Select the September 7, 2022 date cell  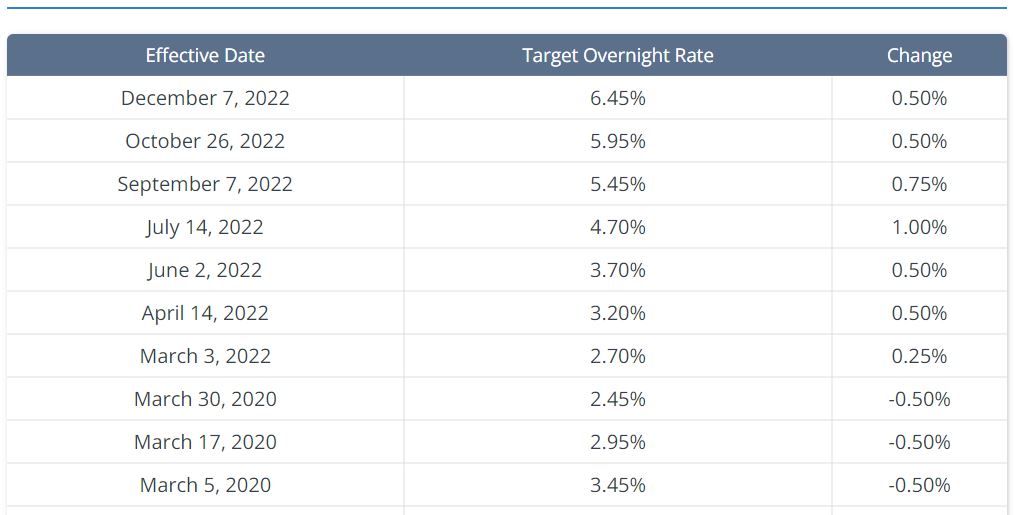205,184
